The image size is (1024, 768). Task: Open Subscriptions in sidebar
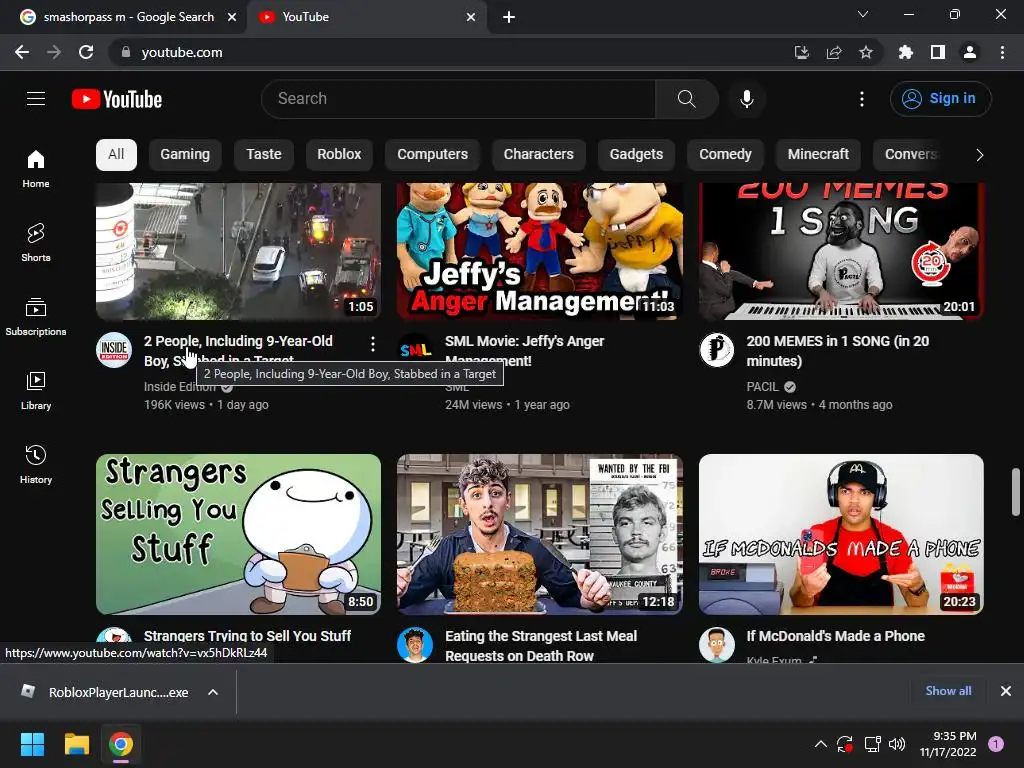(x=36, y=316)
